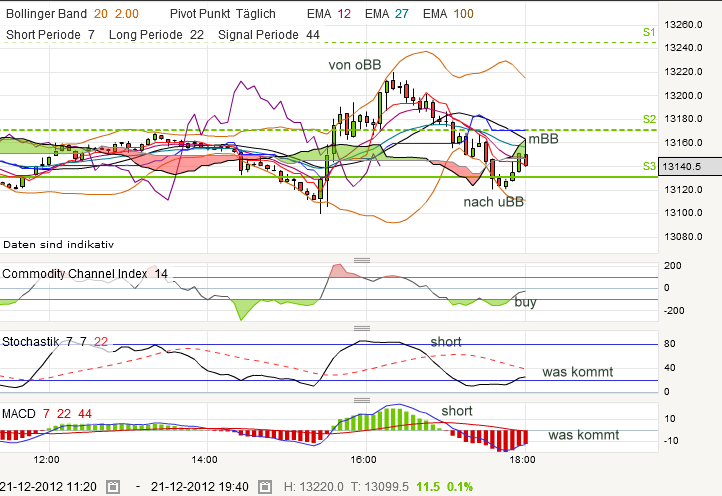Click the S2 pivot level label

coord(649,119)
